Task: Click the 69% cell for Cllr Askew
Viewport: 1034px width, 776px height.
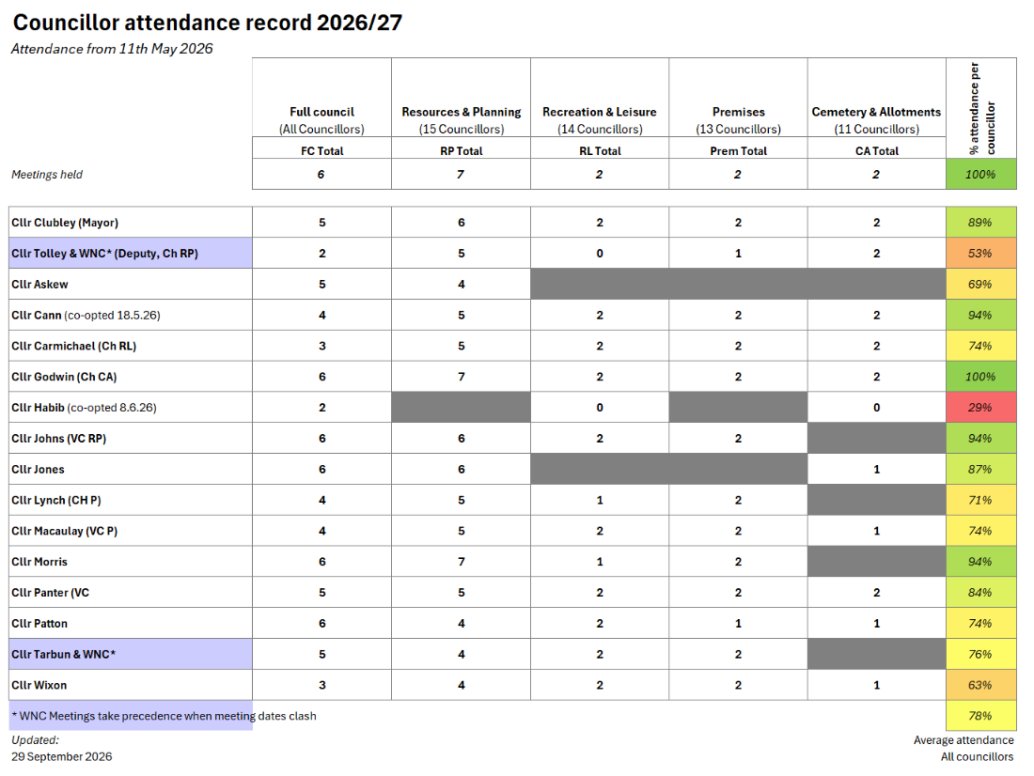Action: [981, 284]
